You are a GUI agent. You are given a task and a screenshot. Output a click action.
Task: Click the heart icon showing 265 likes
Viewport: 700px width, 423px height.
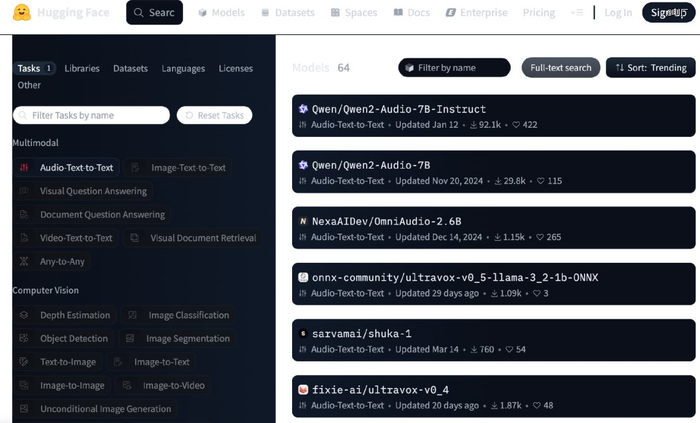540,237
